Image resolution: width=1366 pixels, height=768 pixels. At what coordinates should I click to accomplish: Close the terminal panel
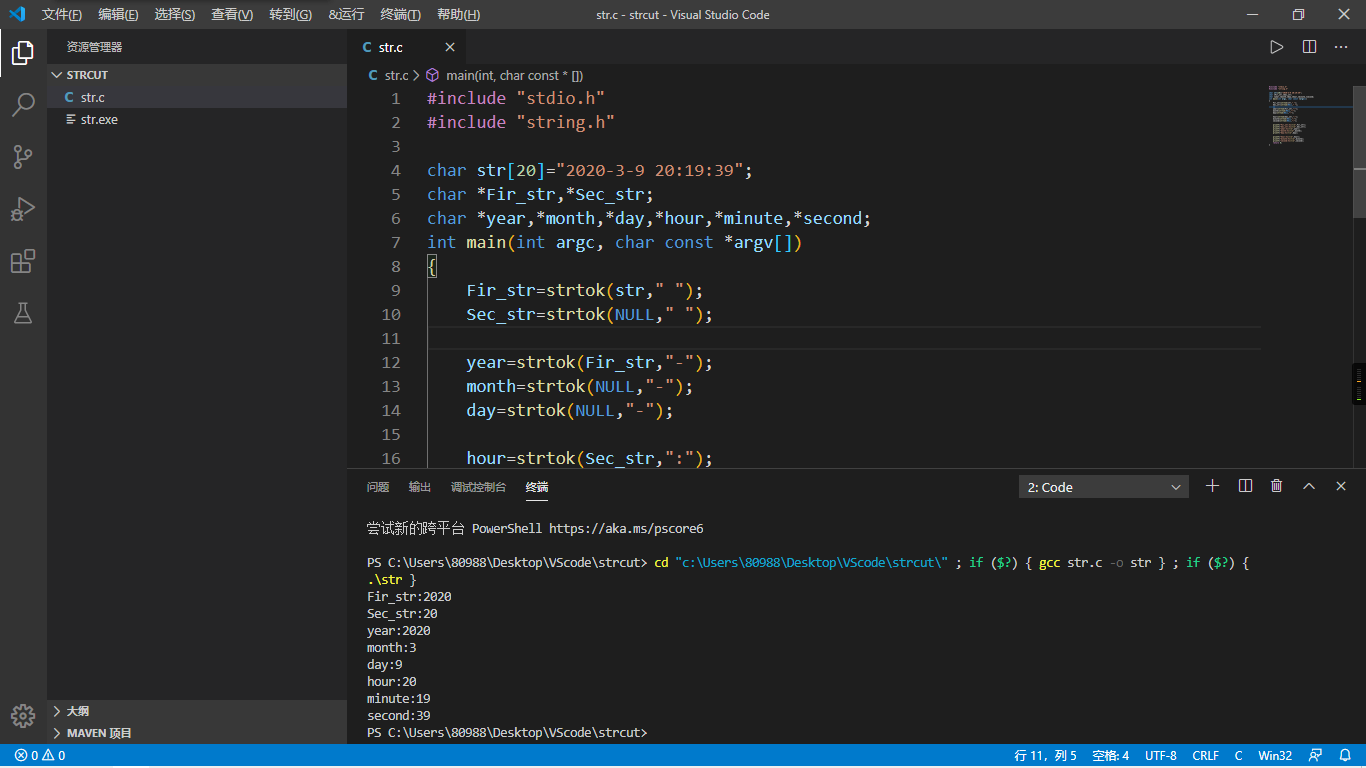click(x=1341, y=486)
